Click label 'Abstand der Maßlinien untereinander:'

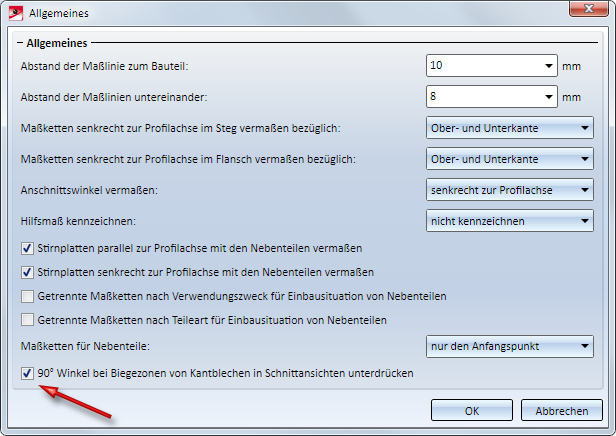(x=114, y=97)
